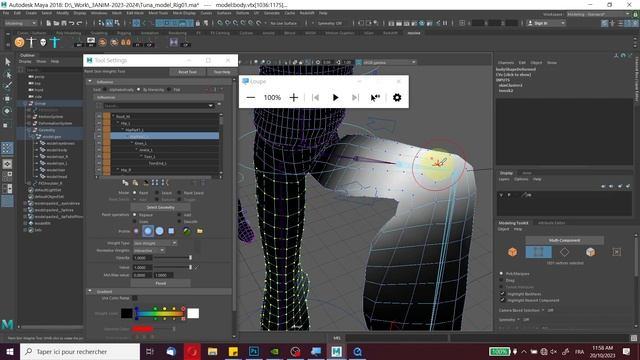Collapse the Gradient section
Viewport: 640px width, 360px height.
pos(90,291)
